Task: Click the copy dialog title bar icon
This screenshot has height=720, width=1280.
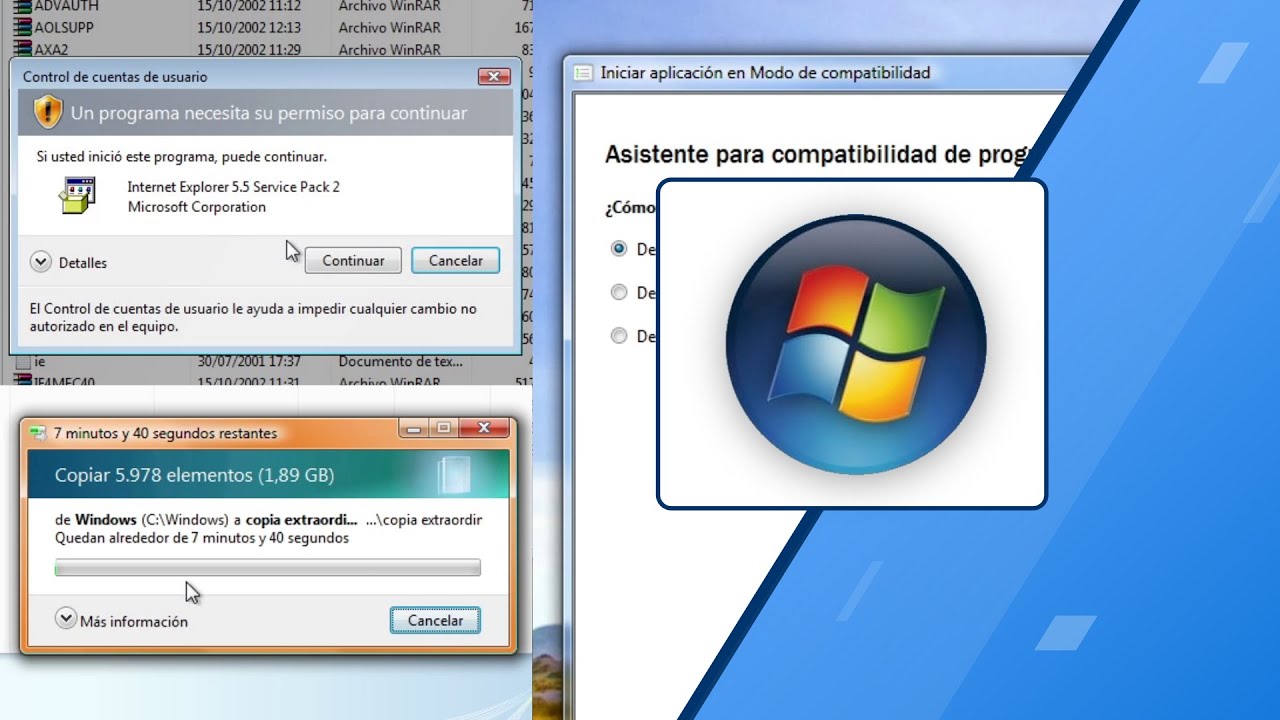Action: click(38, 433)
